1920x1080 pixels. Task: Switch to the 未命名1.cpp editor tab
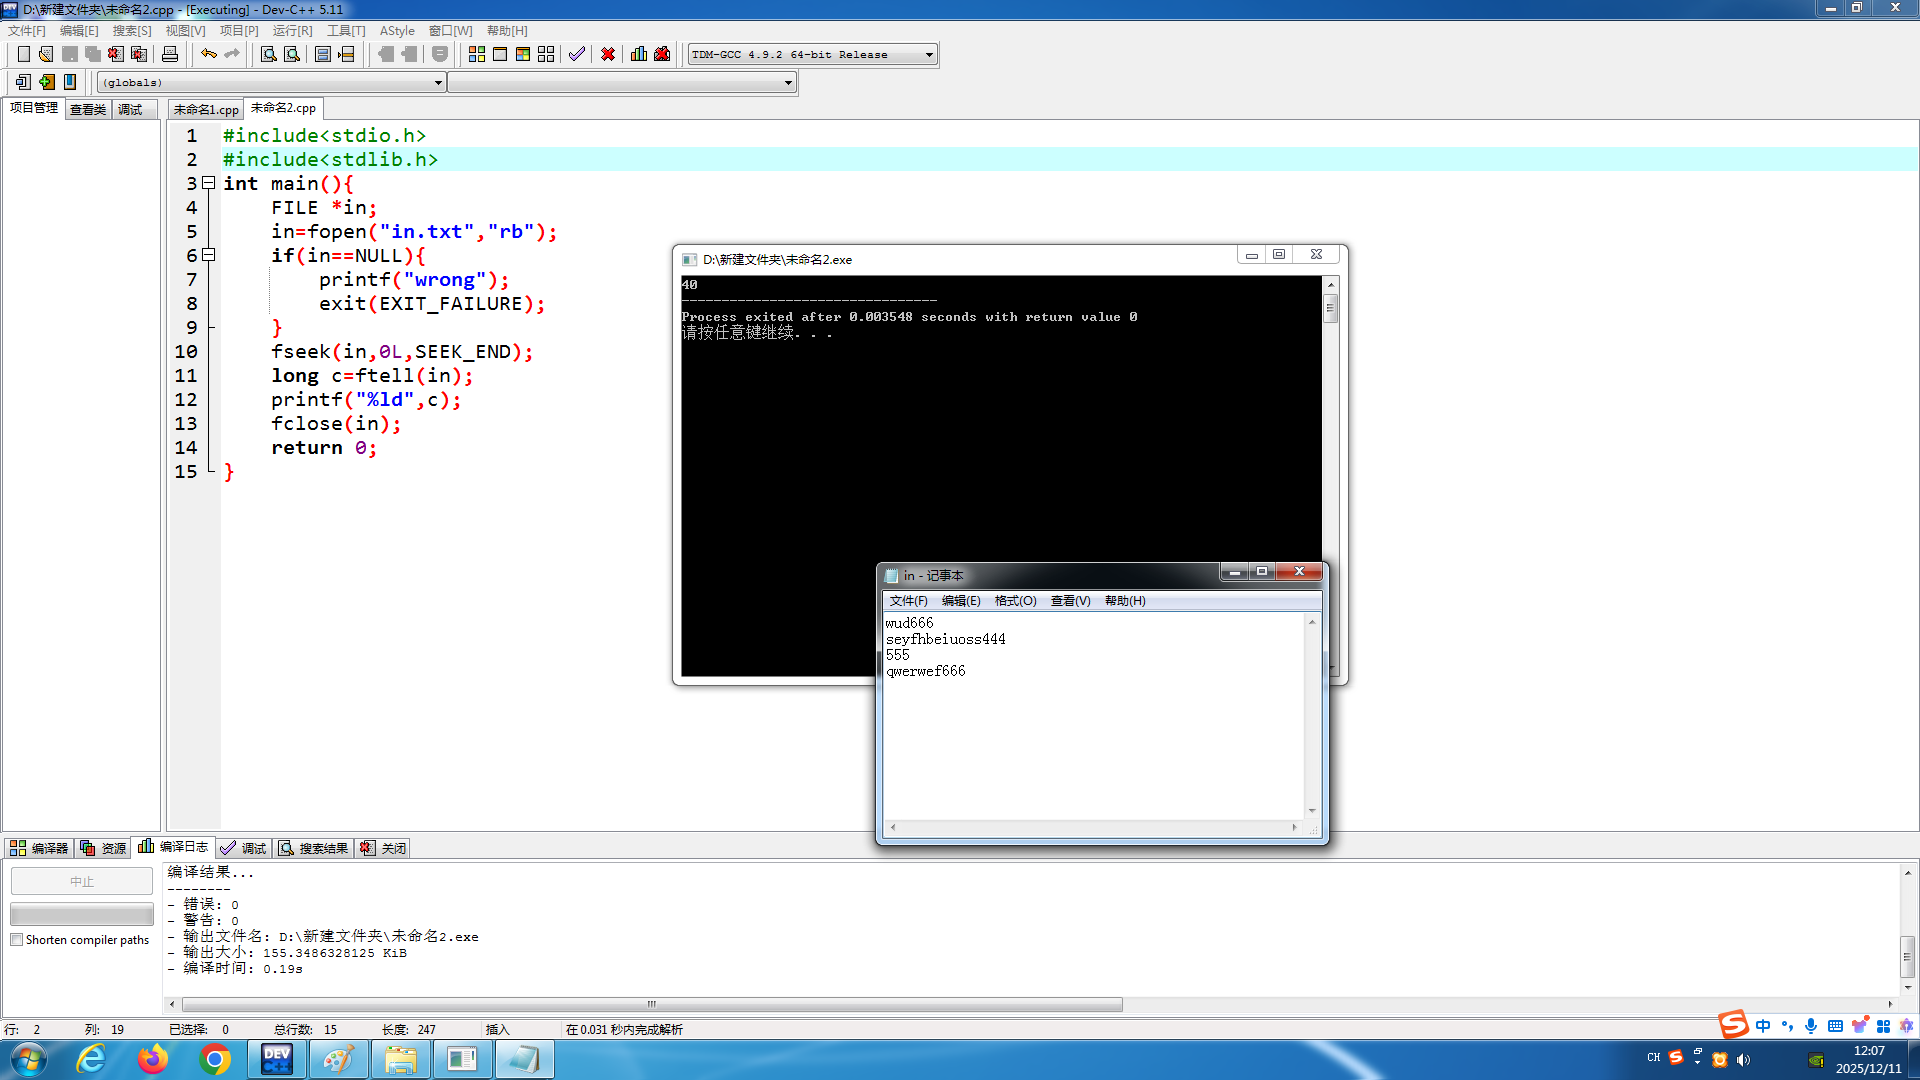pyautogui.click(x=206, y=109)
